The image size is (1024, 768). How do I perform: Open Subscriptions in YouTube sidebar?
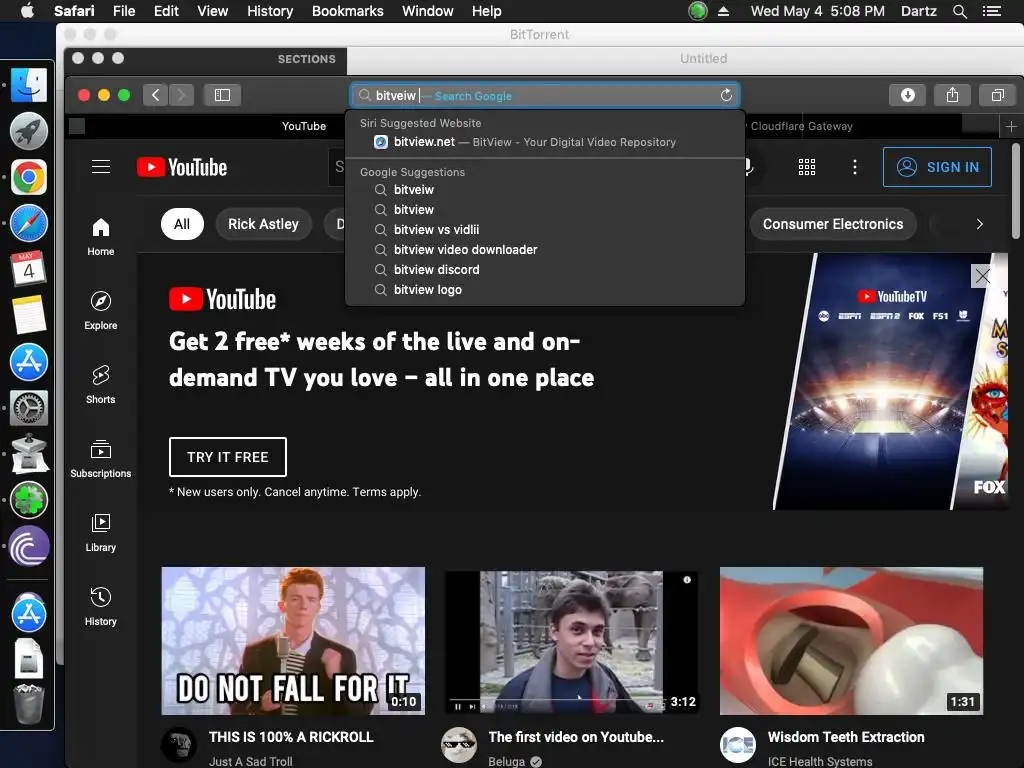pos(101,458)
